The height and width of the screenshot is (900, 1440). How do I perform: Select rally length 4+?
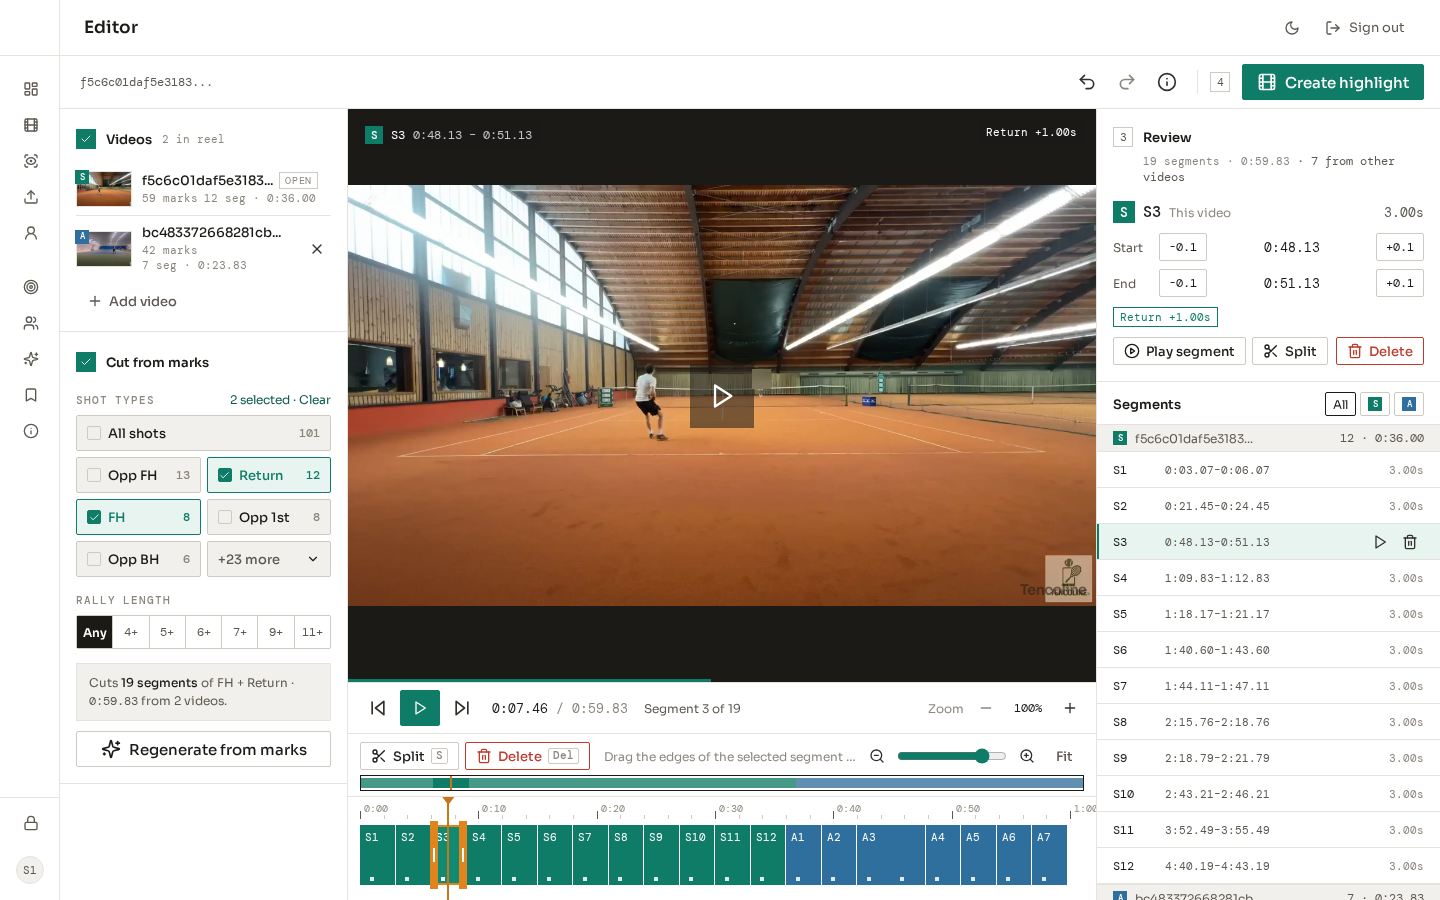point(131,632)
